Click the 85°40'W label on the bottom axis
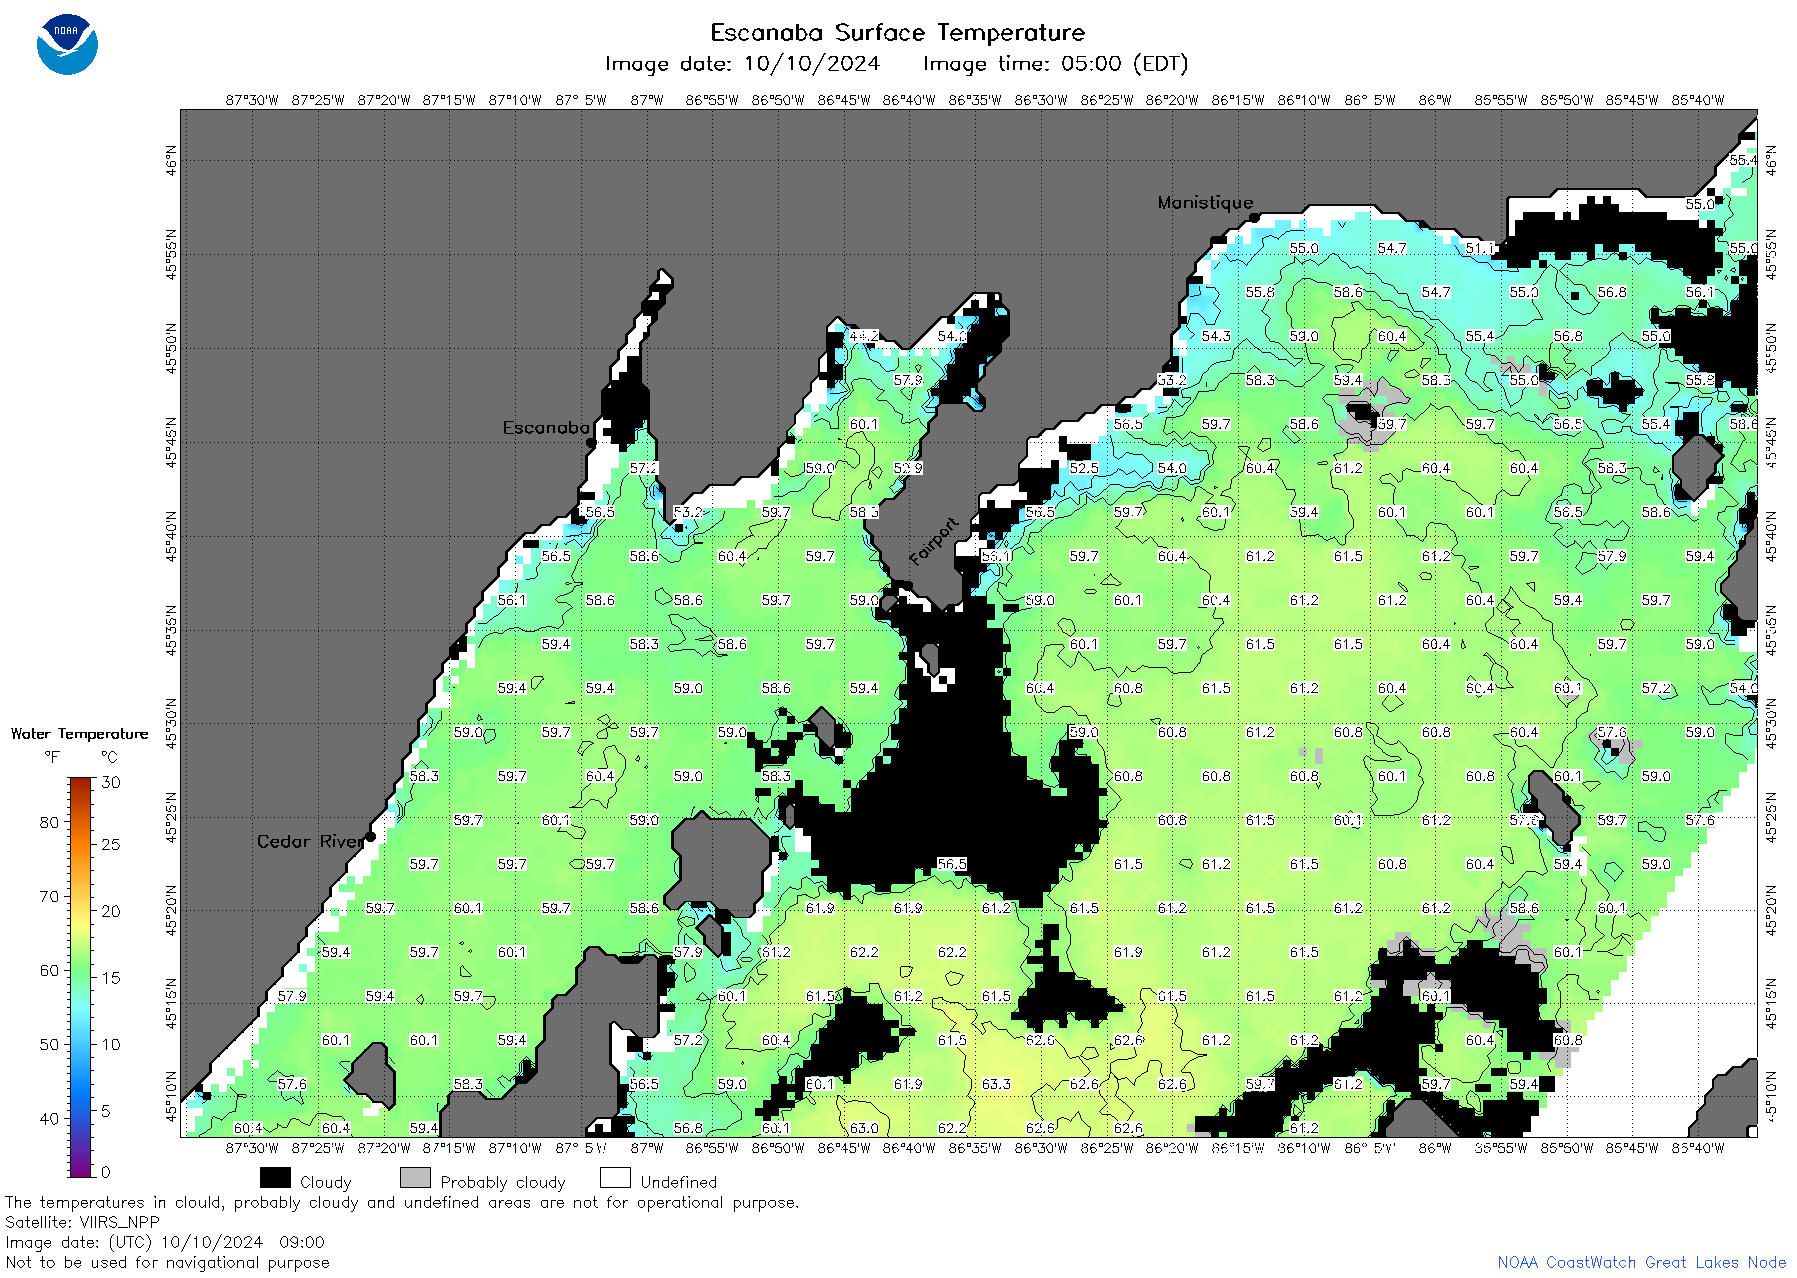The image size is (1797, 1278). (1698, 1148)
